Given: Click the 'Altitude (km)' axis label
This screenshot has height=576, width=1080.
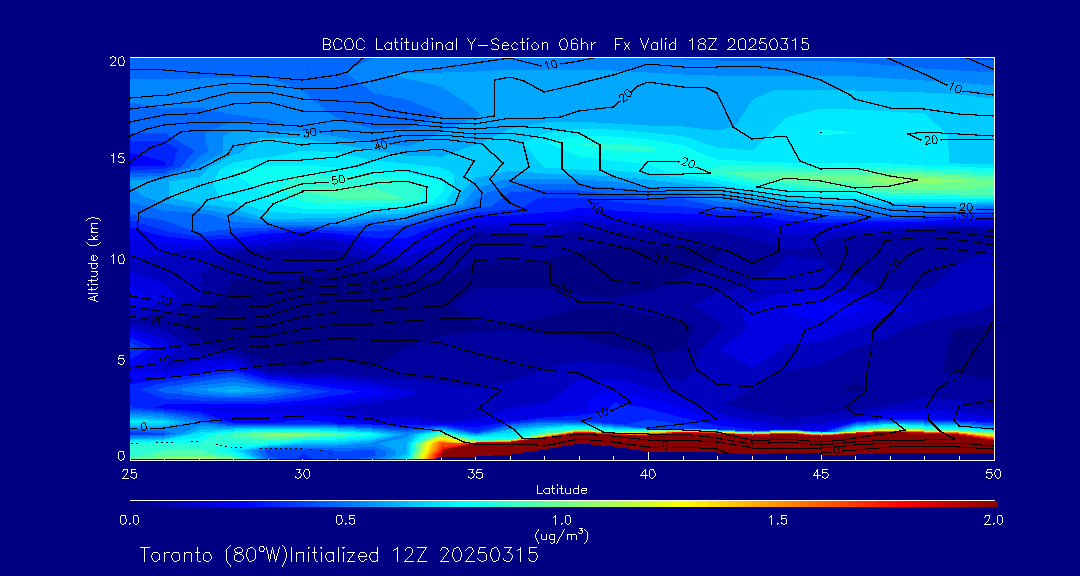Looking at the screenshot, I should 94,258.
